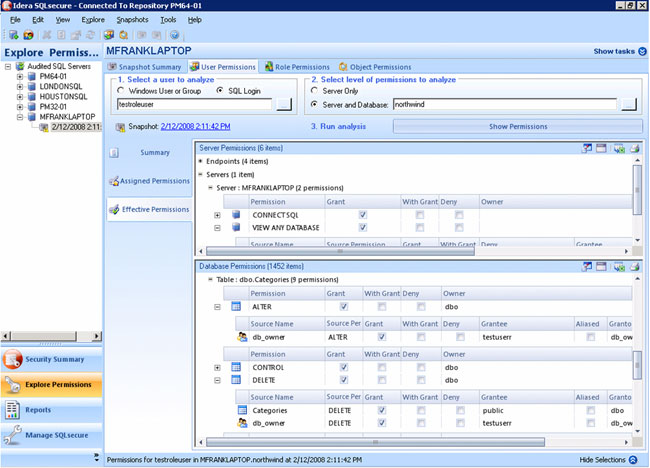Toggle Aliased checkbox in the public grantee row

tap(591, 410)
